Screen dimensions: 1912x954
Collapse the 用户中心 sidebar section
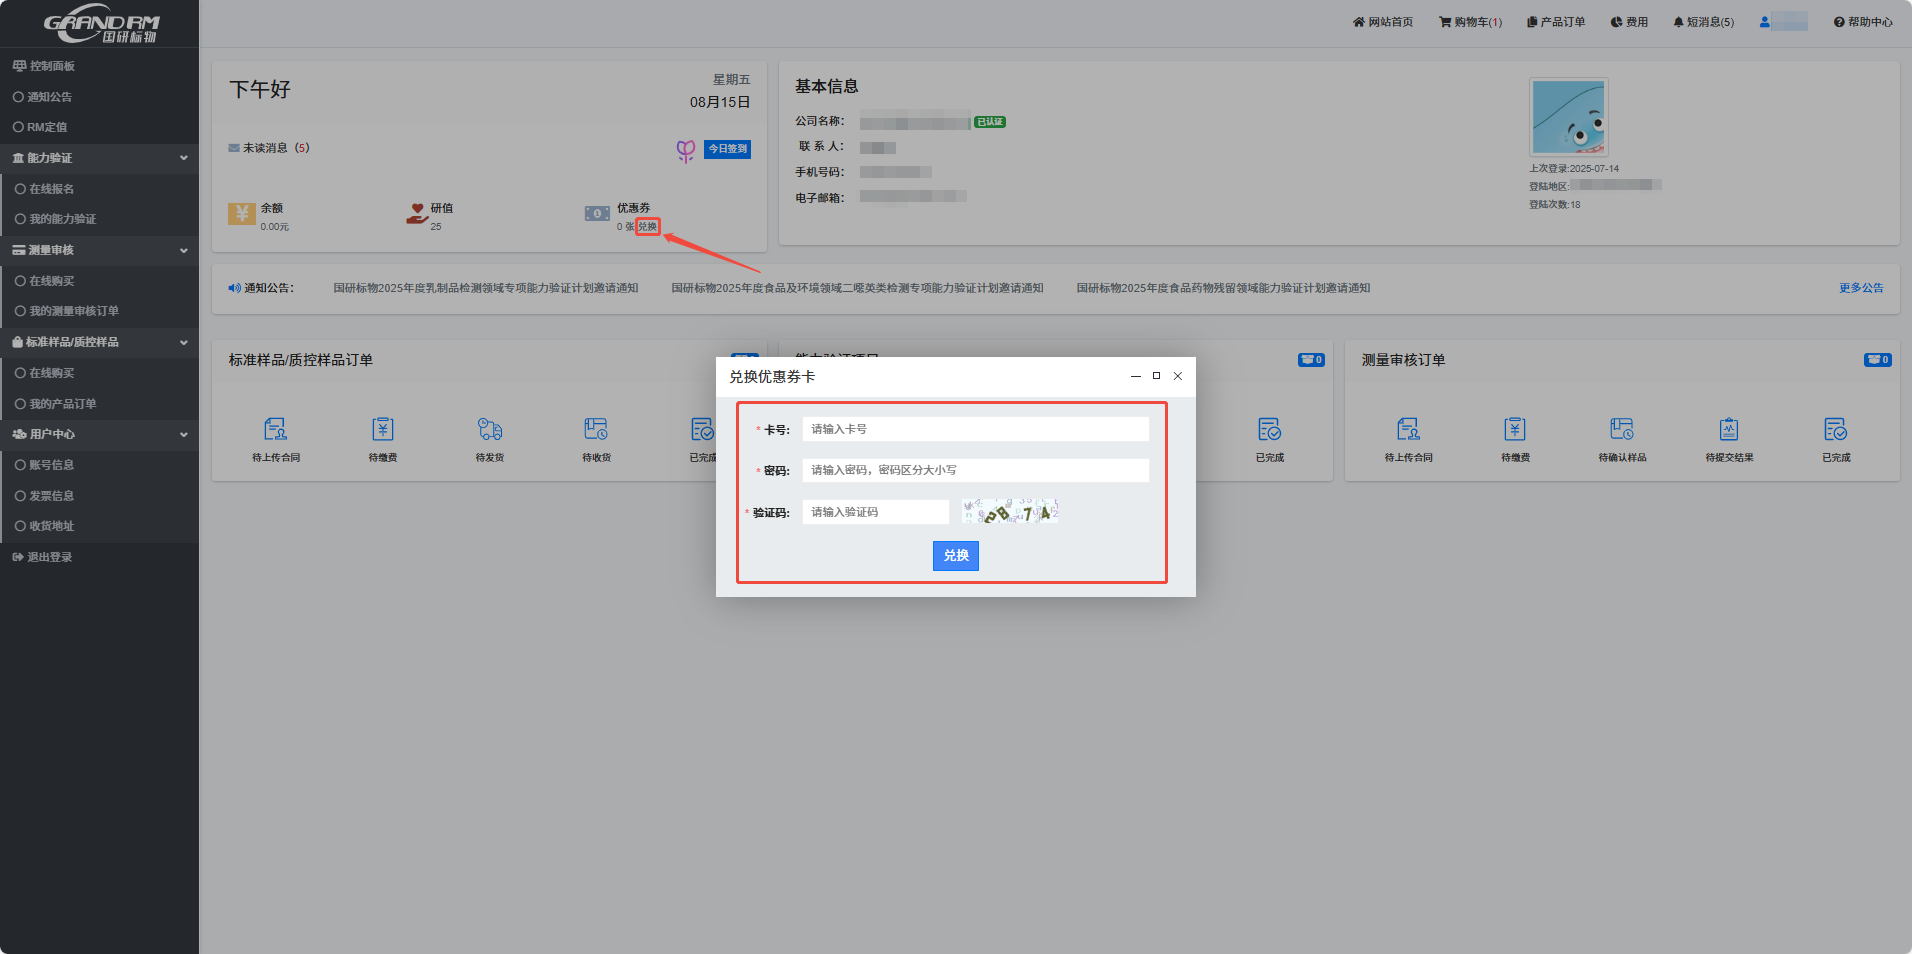[183, 434]
